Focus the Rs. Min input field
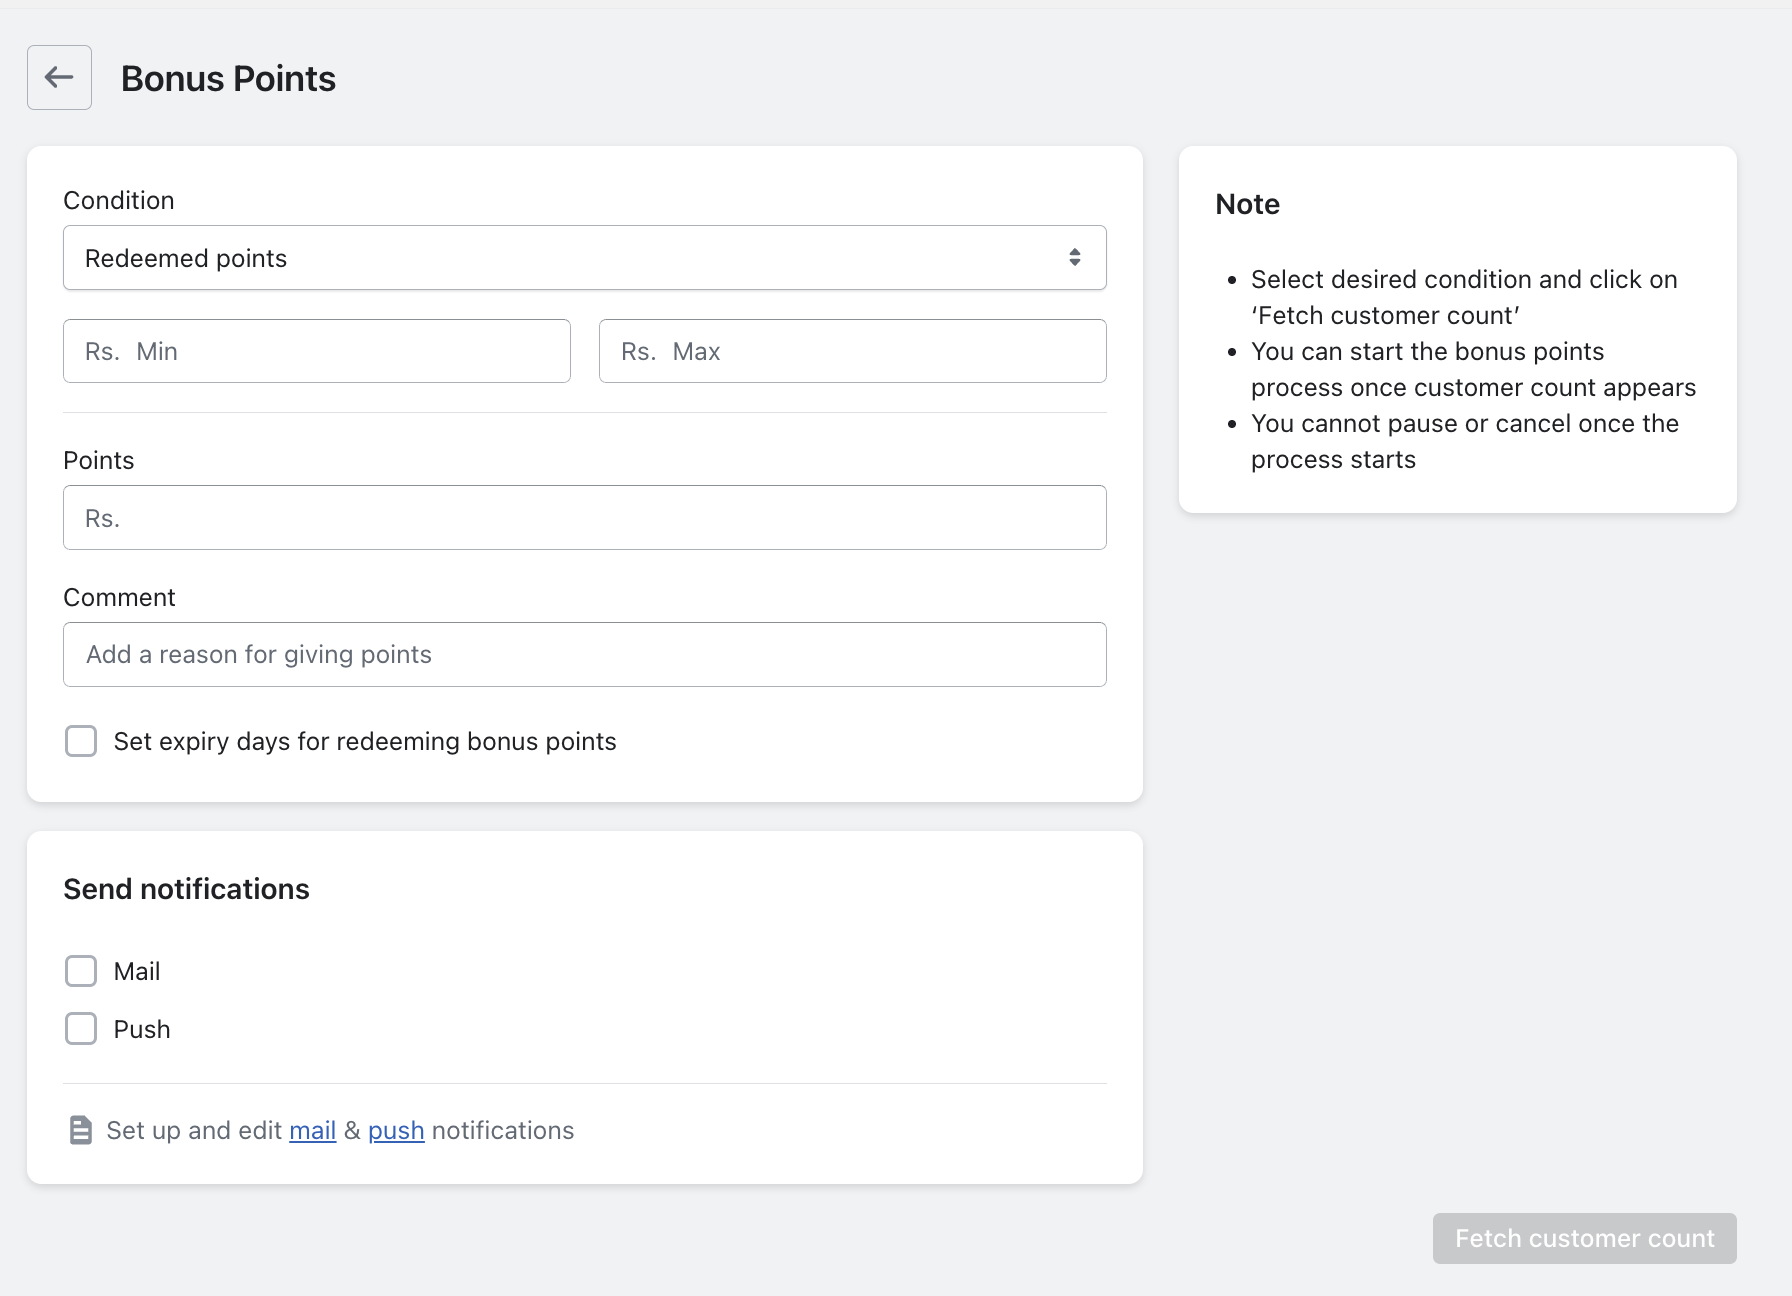Viewport: 1792px width, 1296px height. point(316,351)
